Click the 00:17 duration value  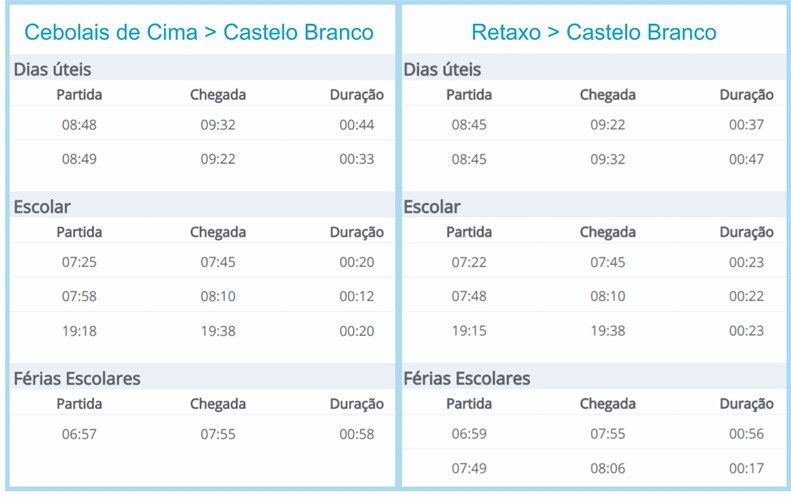(746, 468)
